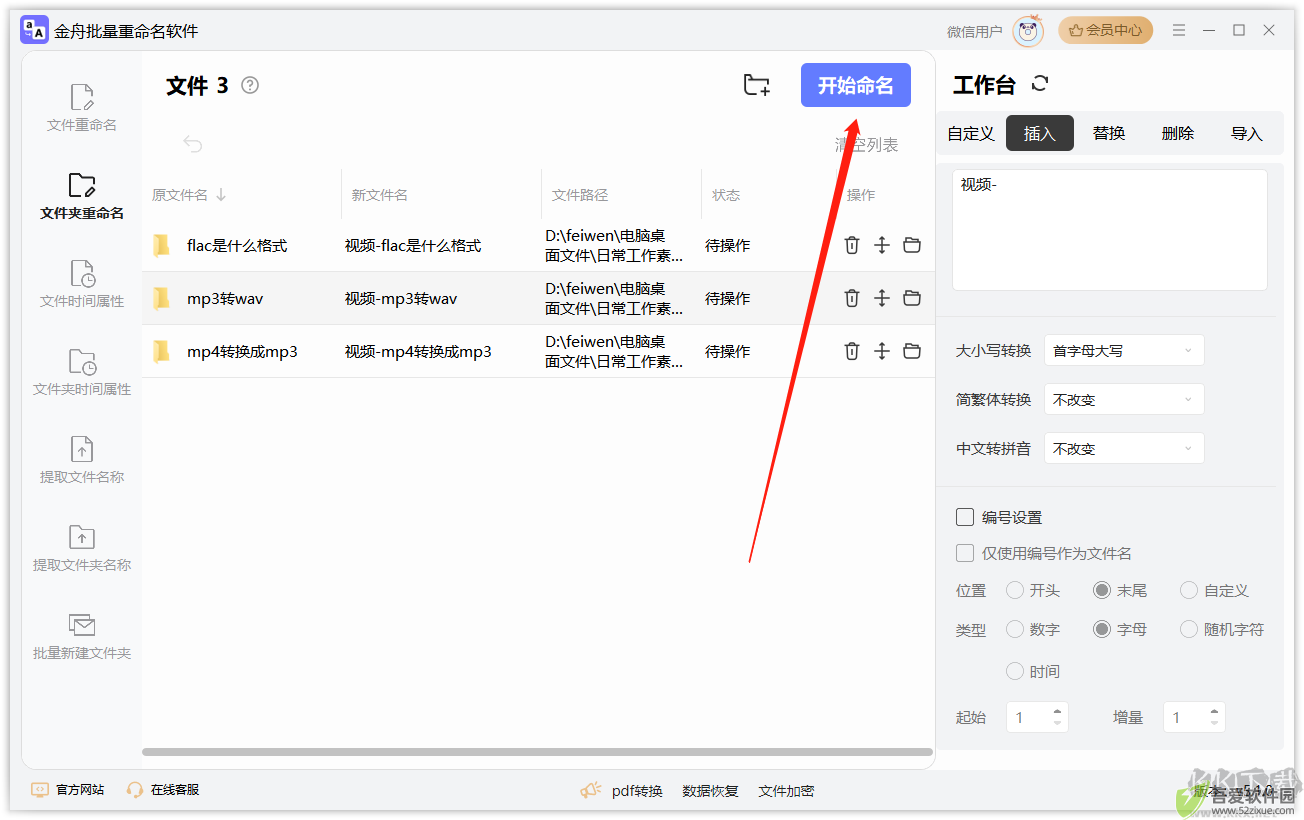Image resolution: width=1304 pixels, height=820 pixels.
Task: Select the 末尾 position radio button
Action: click(x=1102, y=590)
